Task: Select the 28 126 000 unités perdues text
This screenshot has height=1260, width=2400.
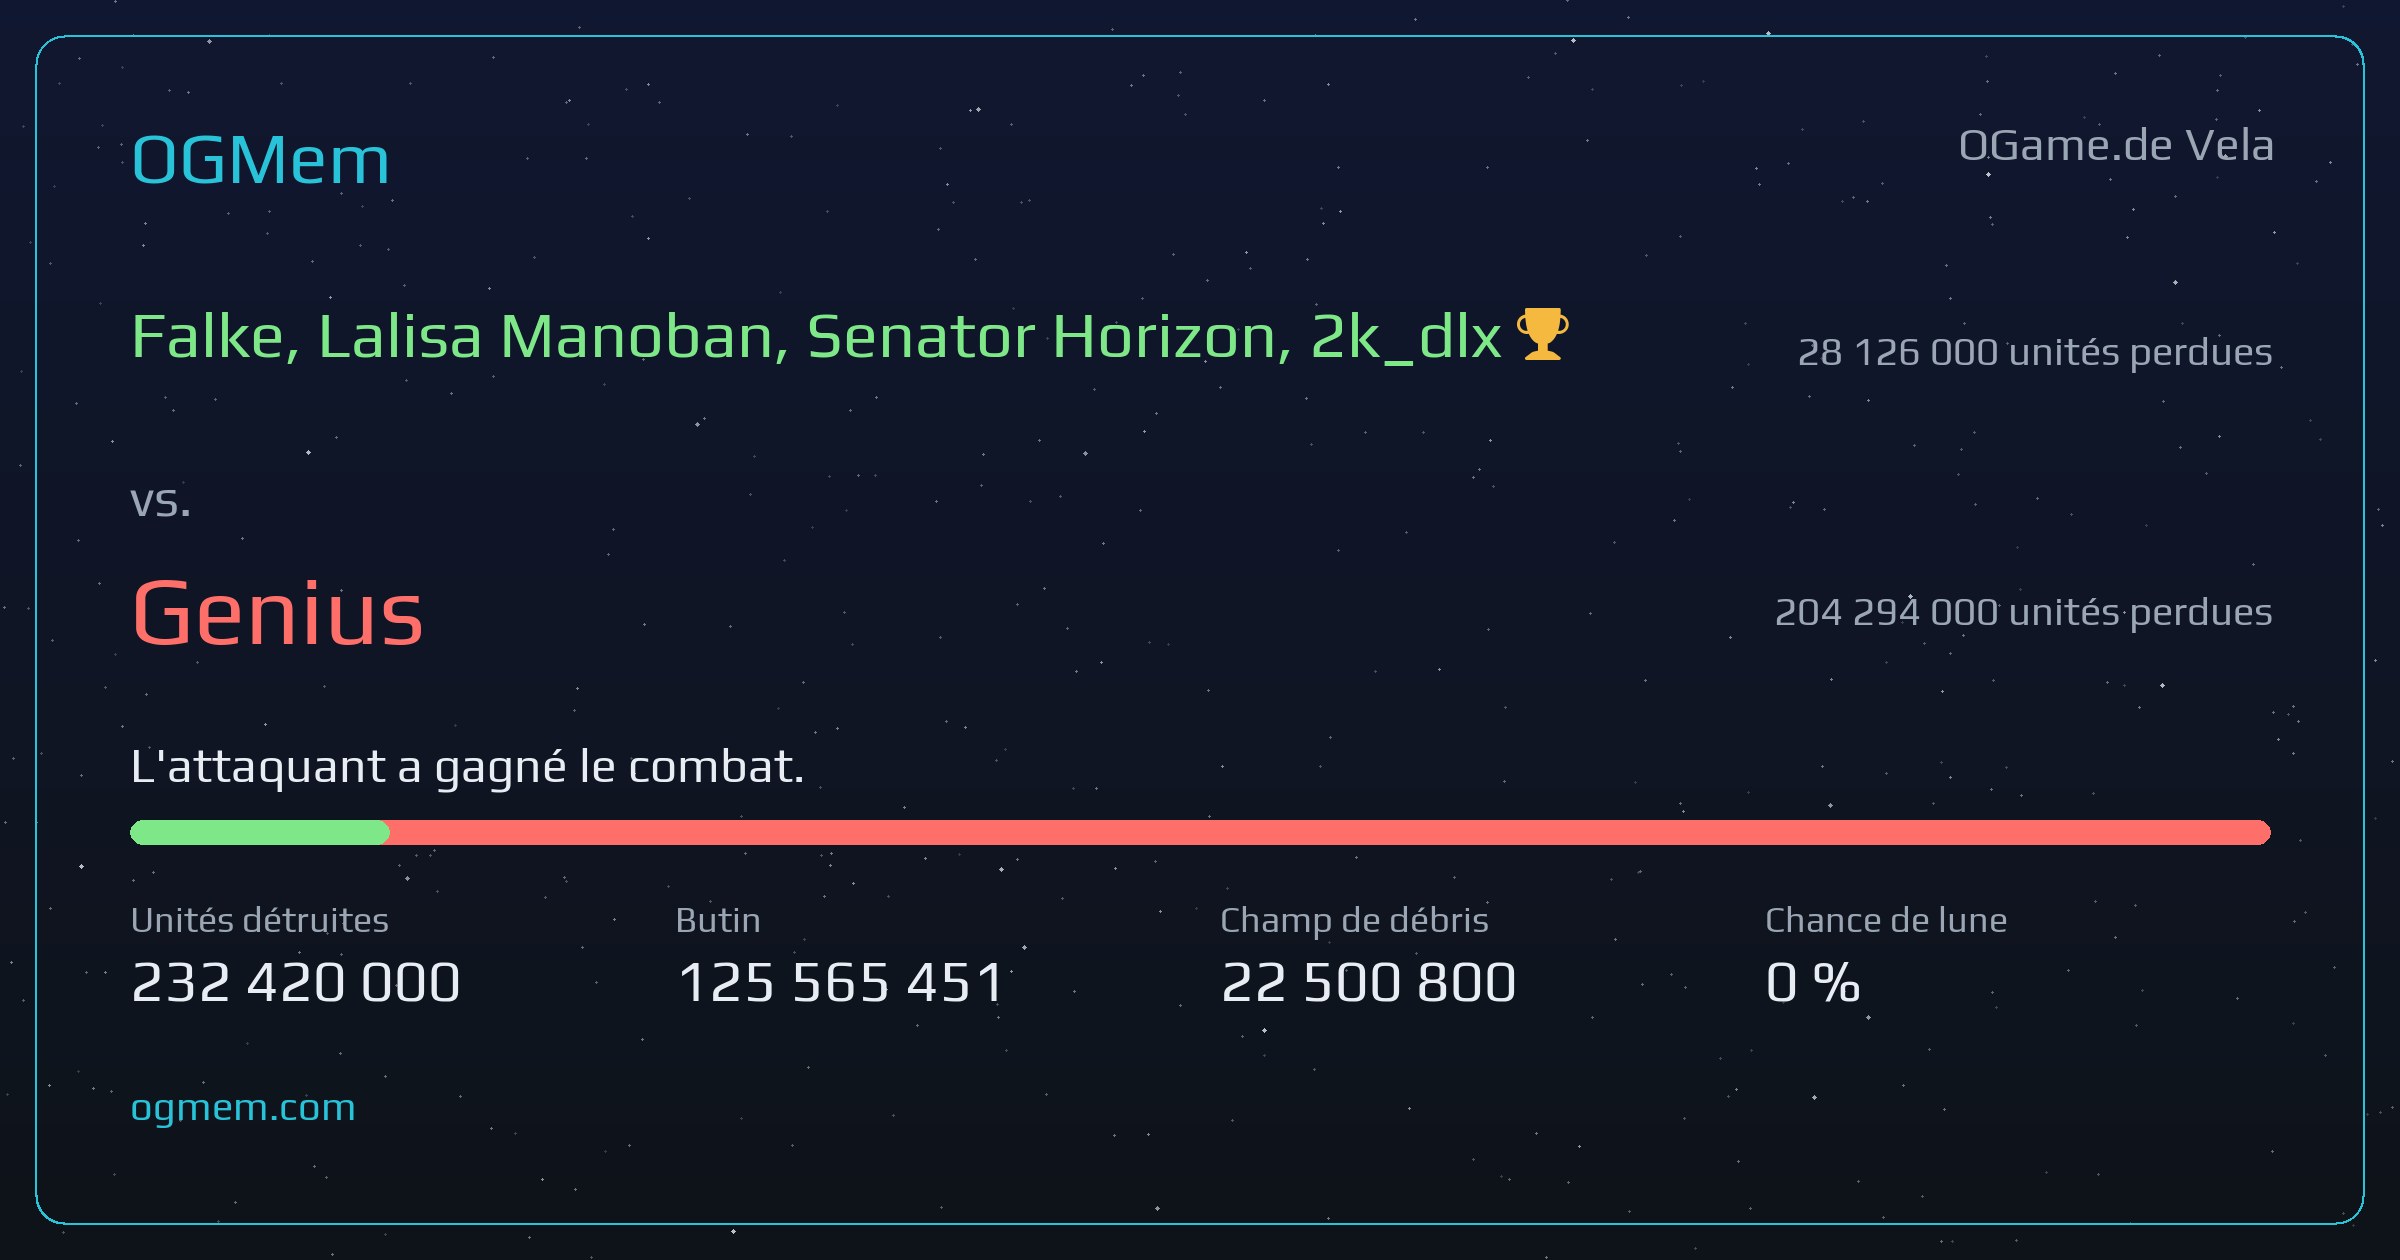Action: [x=2034, y=352]
